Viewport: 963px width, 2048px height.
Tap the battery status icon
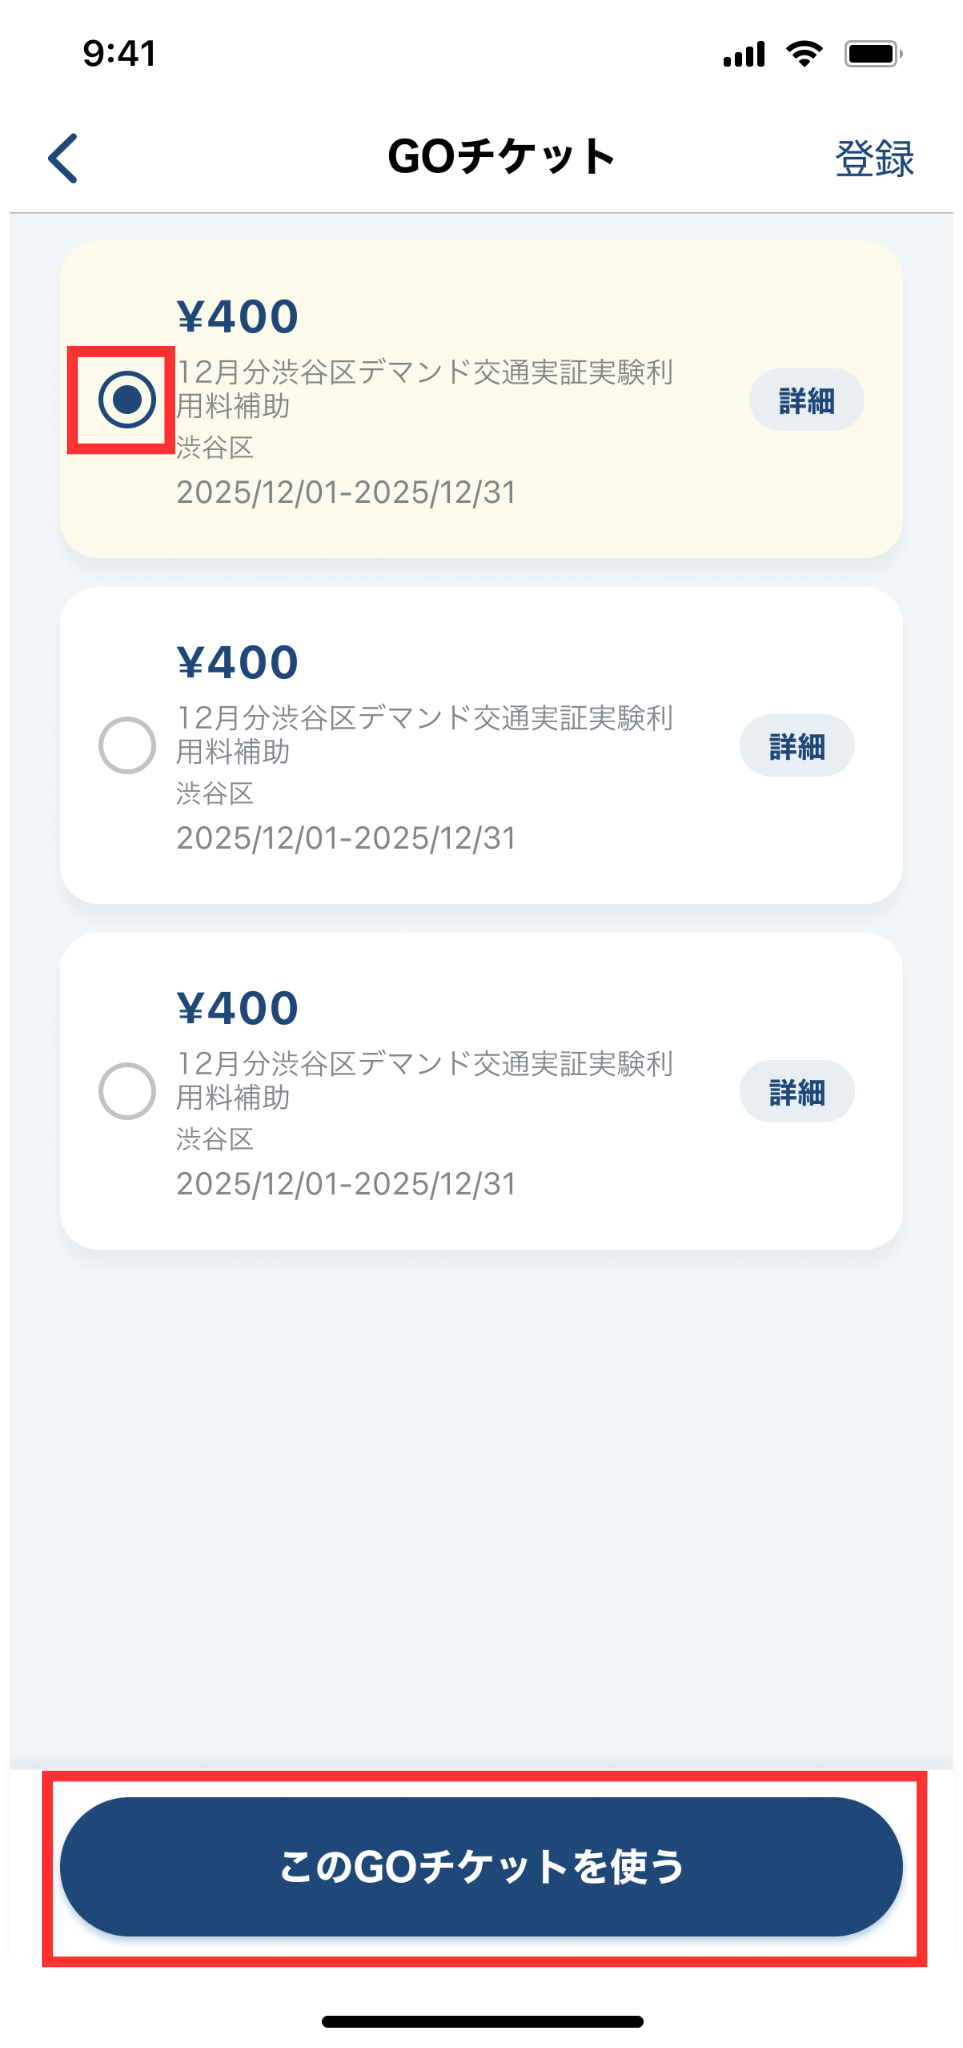[x=873, y=53]
